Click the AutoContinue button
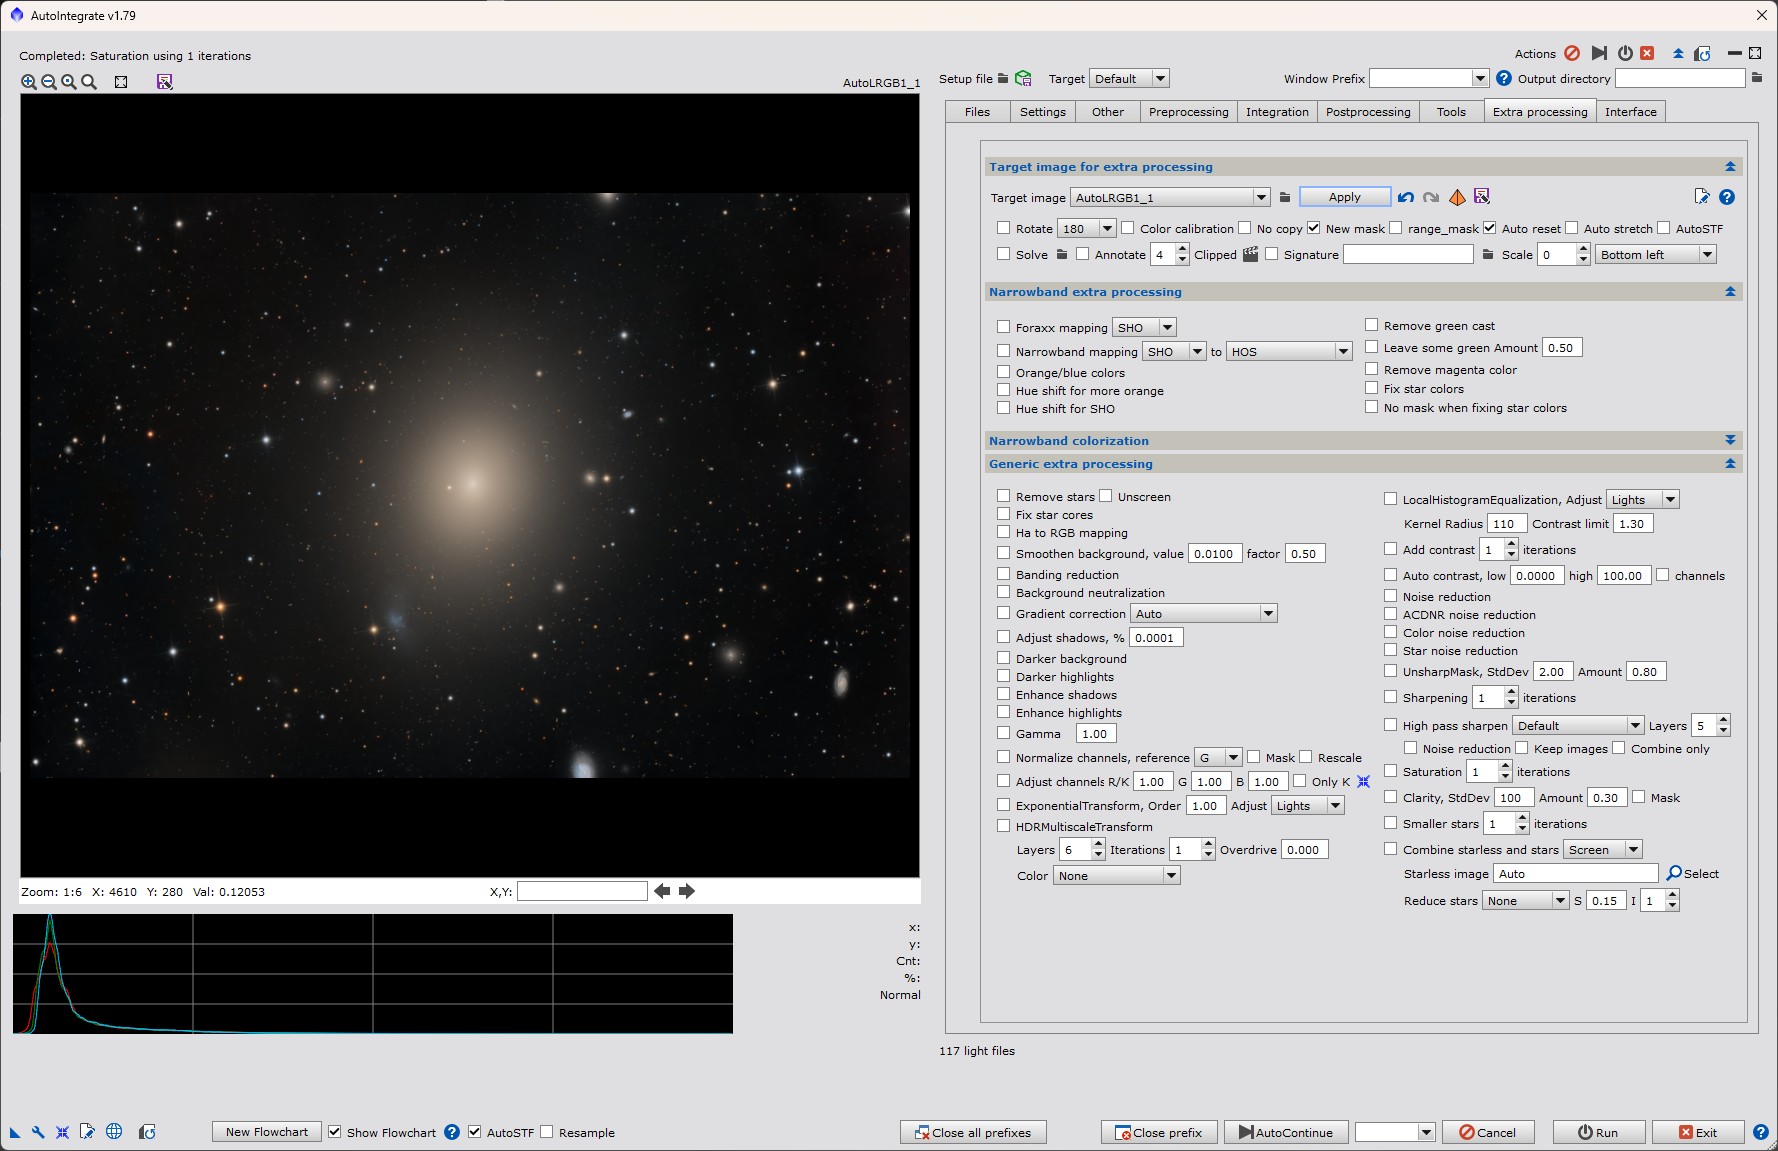The height and width of the screenshot is (1151, 1778). (1285, 1132)
